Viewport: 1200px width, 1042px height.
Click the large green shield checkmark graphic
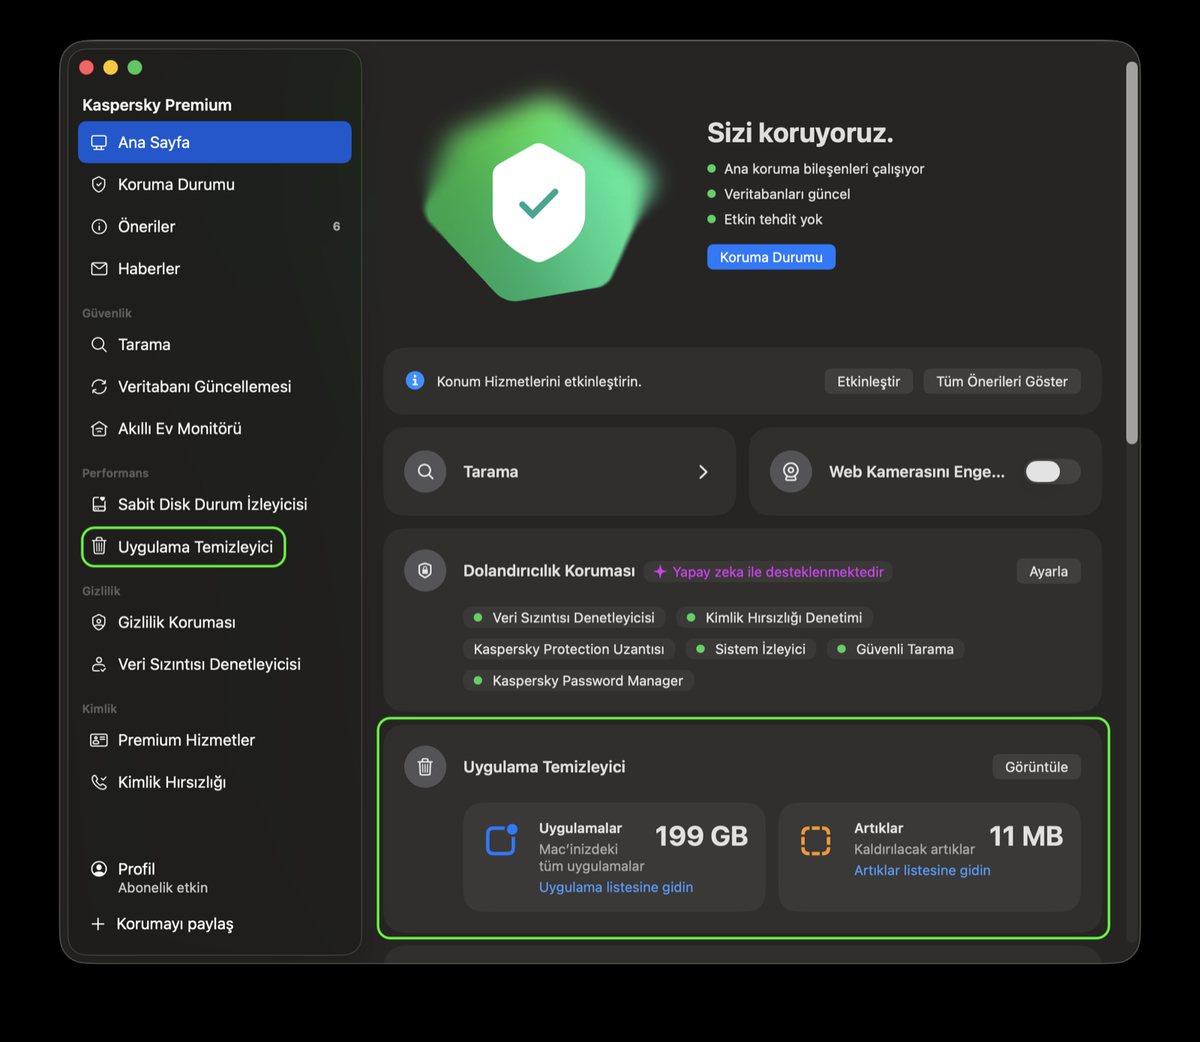click(539, 203)
